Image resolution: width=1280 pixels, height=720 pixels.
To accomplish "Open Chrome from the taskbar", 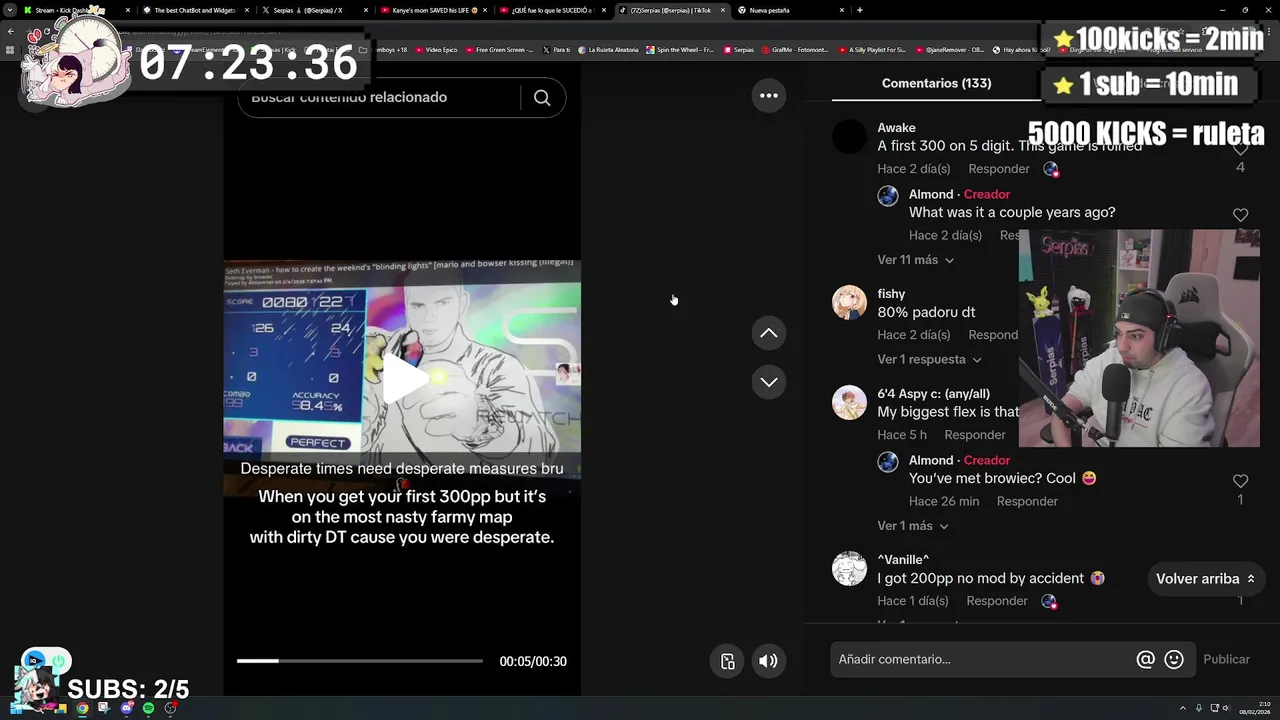I will 82,708.
